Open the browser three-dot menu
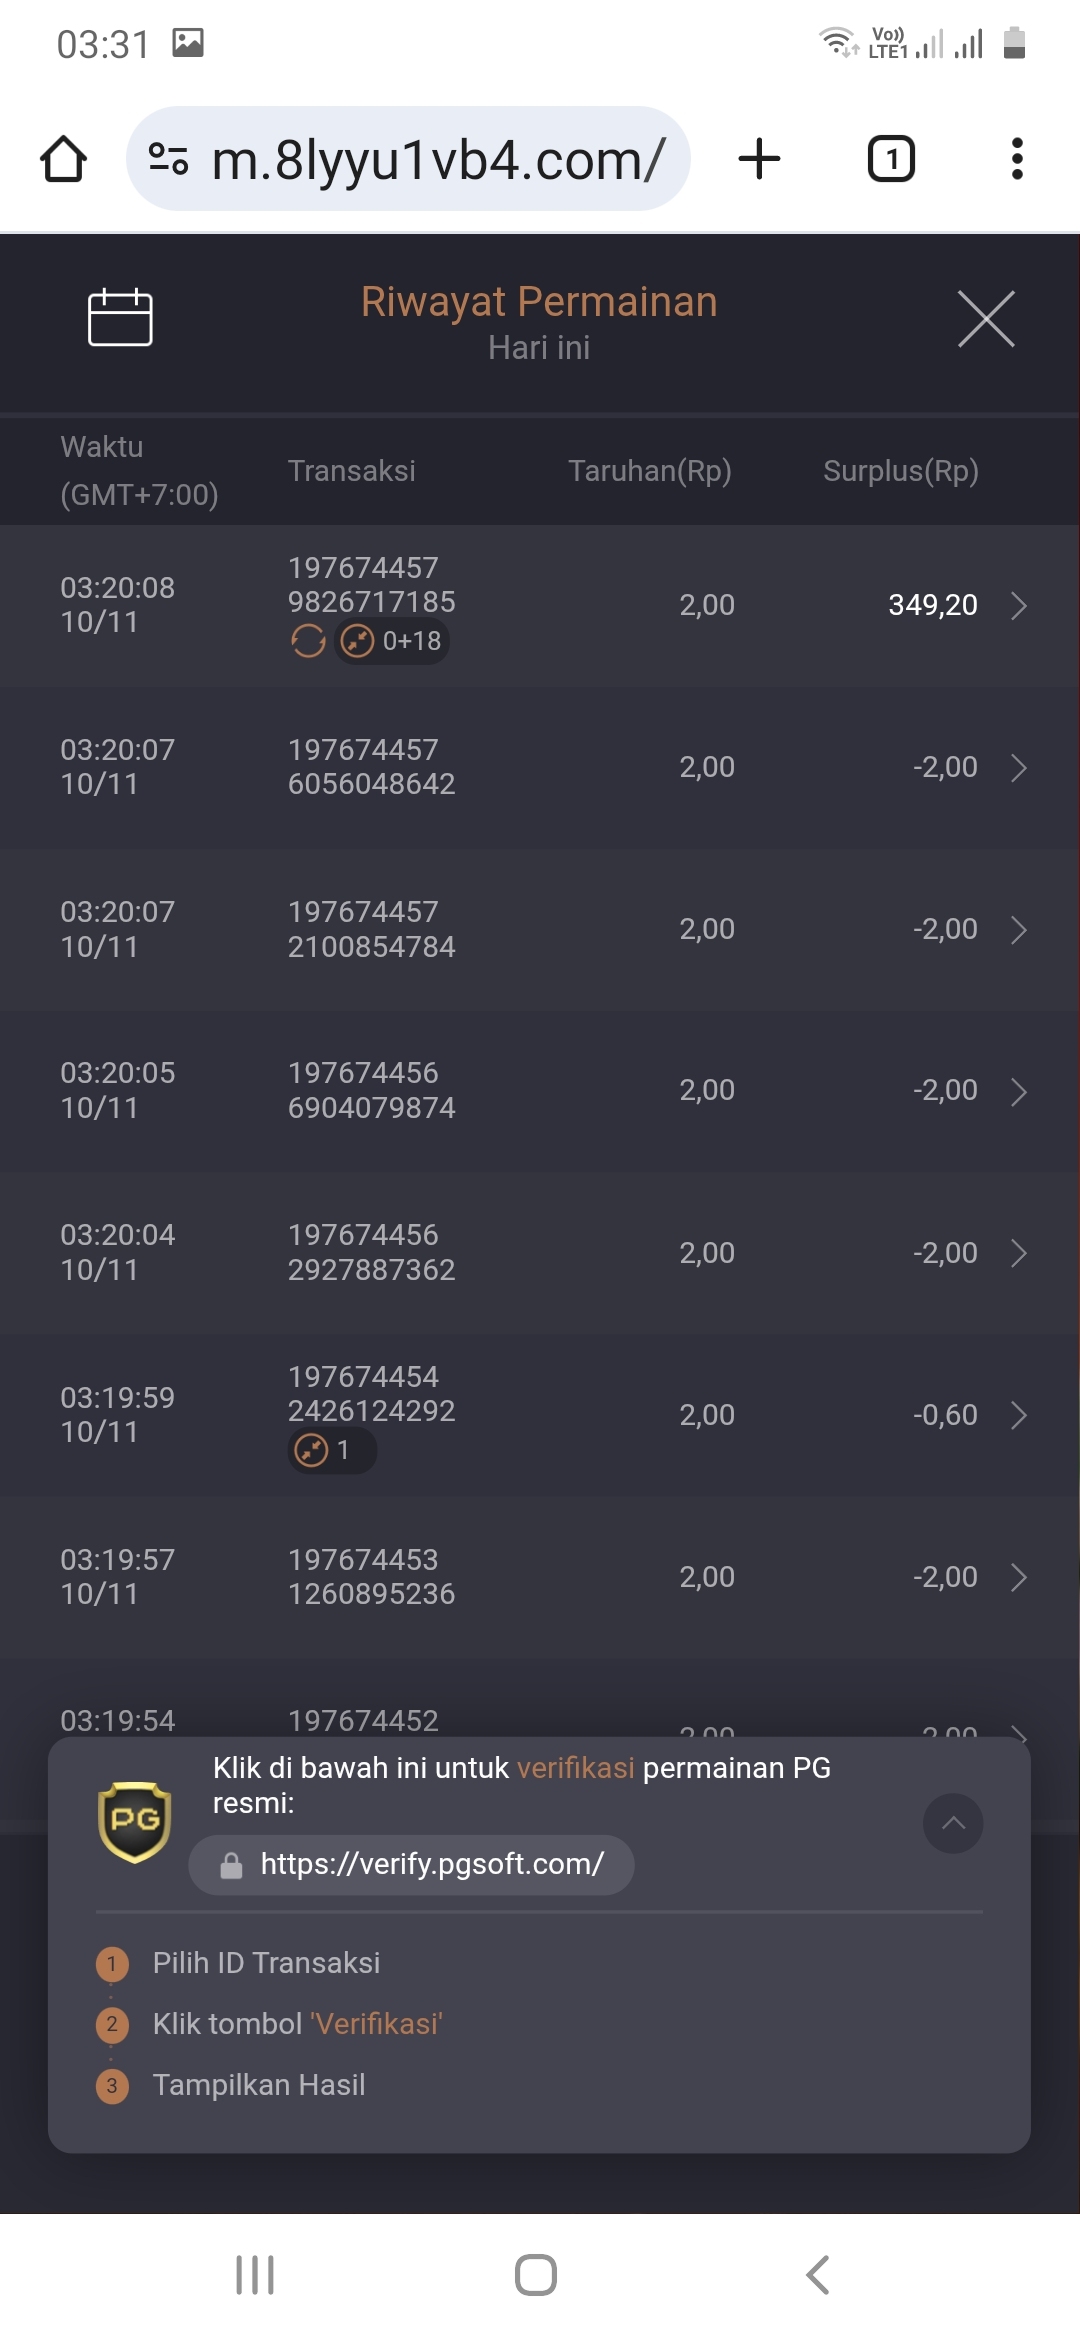Viewport: 1080px width, 2340px height. point(1017,159)
